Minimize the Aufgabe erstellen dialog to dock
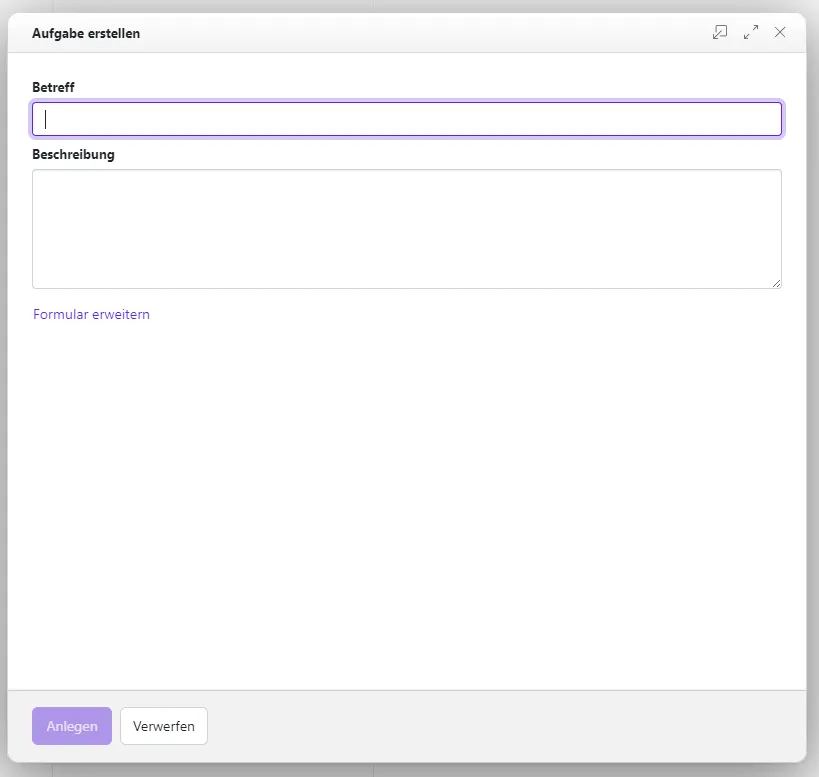Screen dimensions: 819x777 [x=720, y=32]
